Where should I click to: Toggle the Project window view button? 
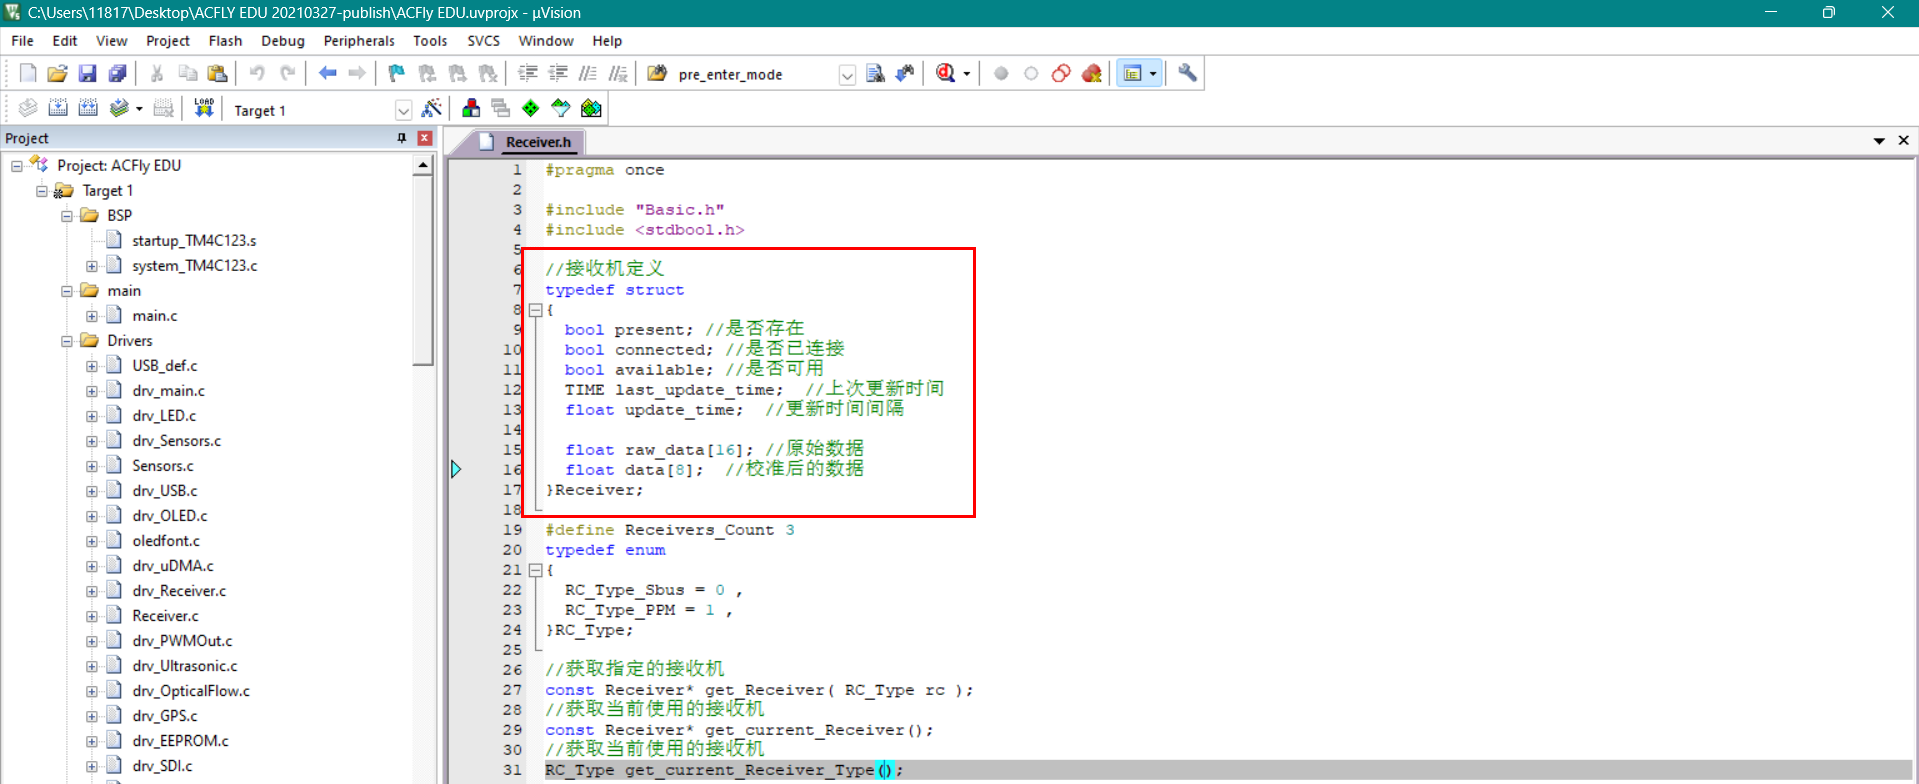tap(1132, 73)
